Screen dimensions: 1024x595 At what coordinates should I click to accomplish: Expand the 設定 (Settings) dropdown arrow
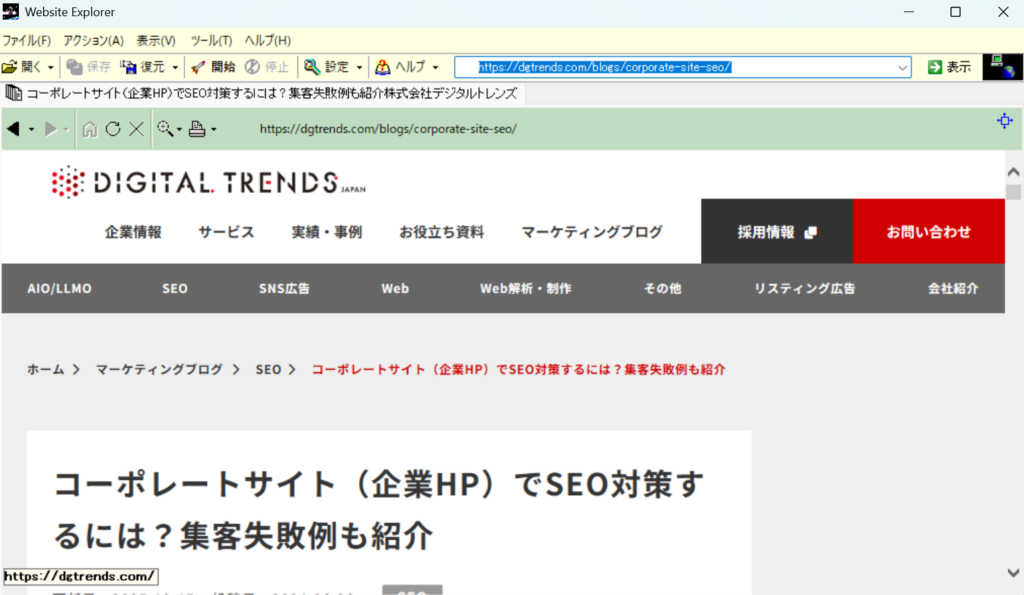coord(360,68)
